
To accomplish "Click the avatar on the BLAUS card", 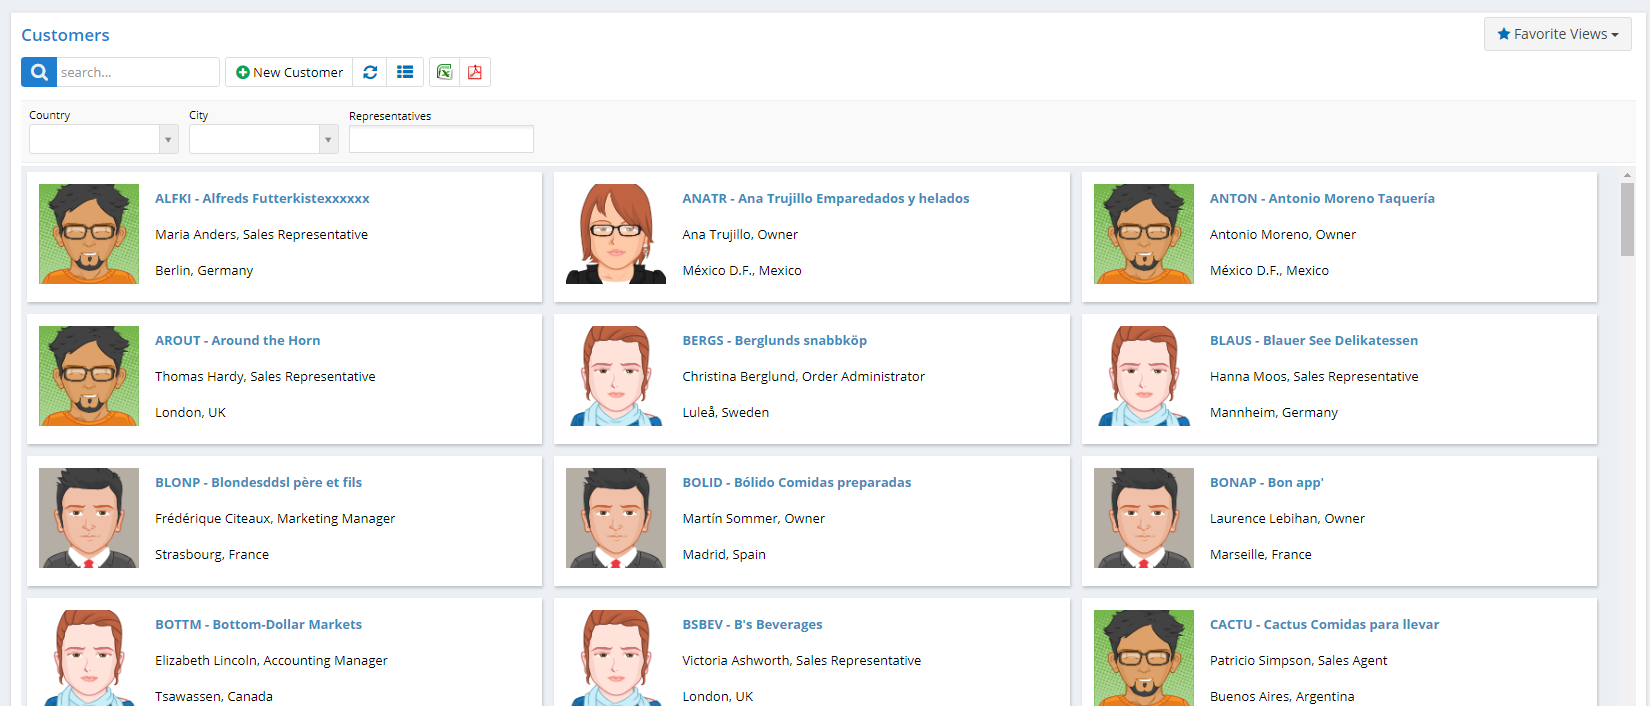I will [x=1144, y=376].
